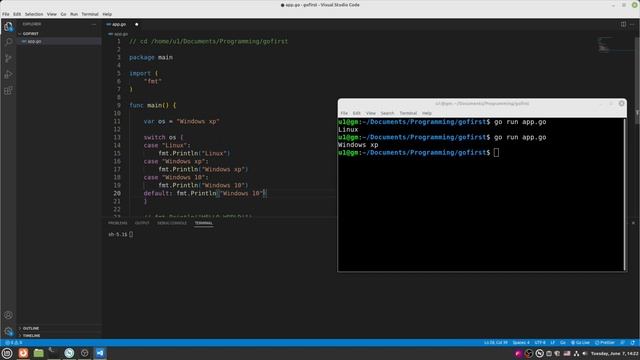The image size is (640, 360).
Task: Click the notifications bell in the status bar
Action: pyautogui.click(x=633, y=343)
